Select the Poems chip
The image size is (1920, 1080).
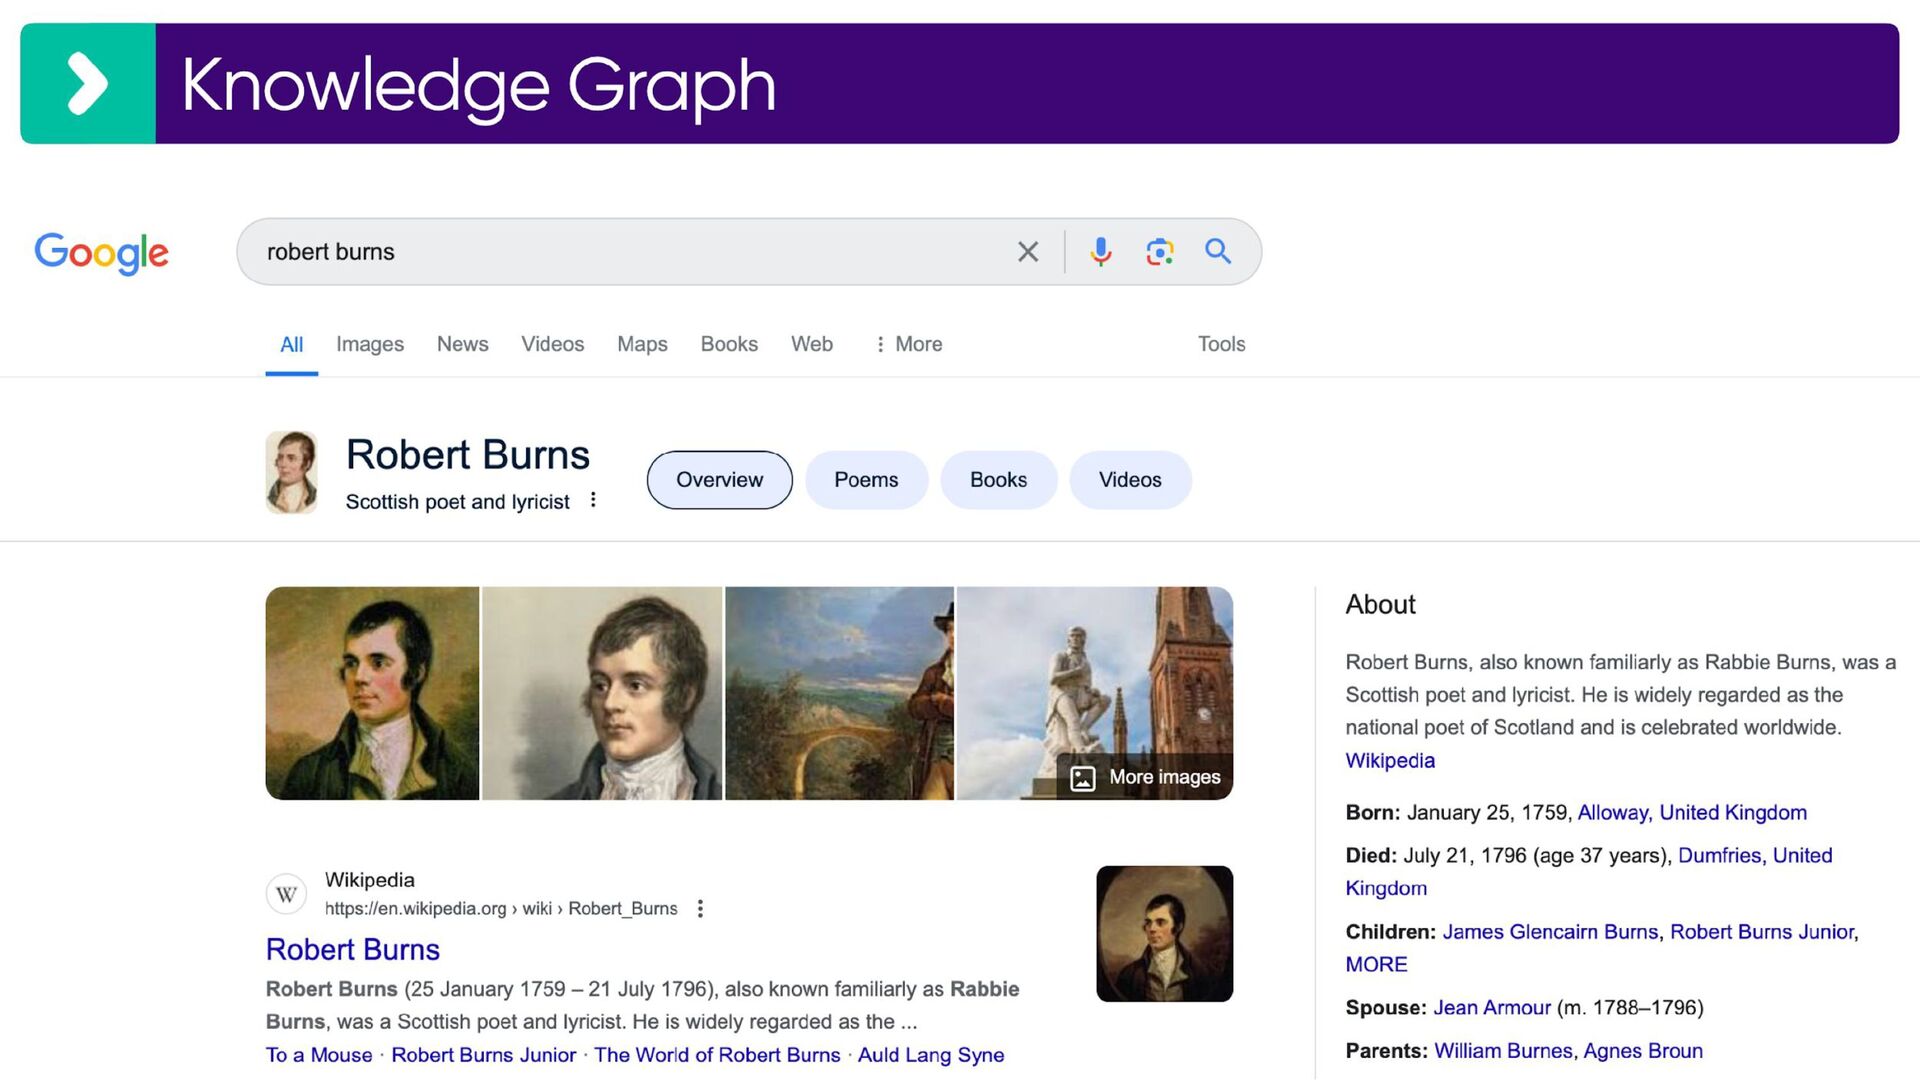(866, 480)
